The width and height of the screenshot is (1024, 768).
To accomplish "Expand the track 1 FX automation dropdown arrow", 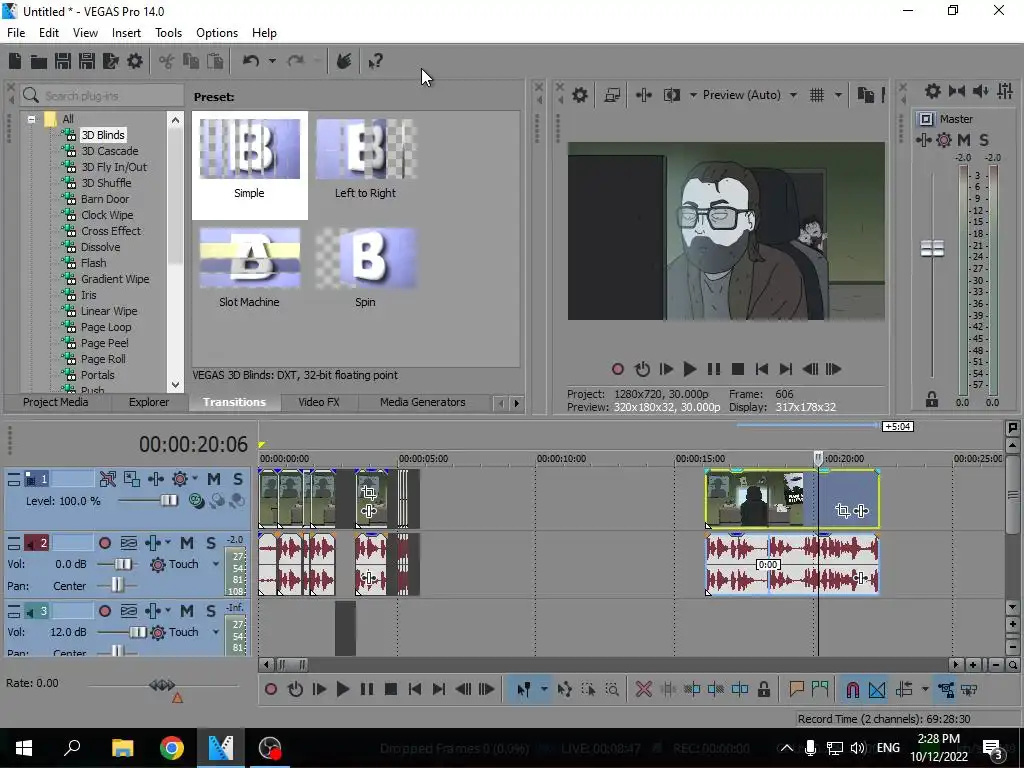I will (x=195, y=479).
